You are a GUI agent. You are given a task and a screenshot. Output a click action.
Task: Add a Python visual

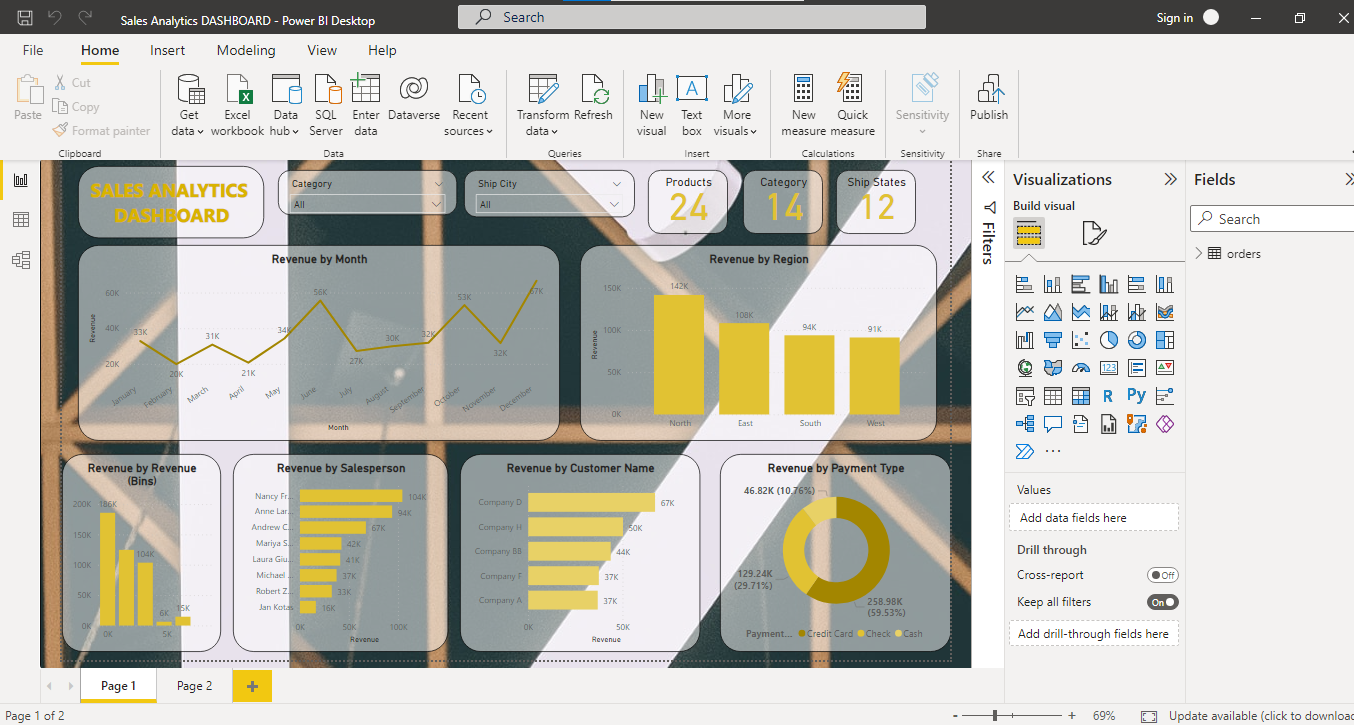pos(1136,395)
